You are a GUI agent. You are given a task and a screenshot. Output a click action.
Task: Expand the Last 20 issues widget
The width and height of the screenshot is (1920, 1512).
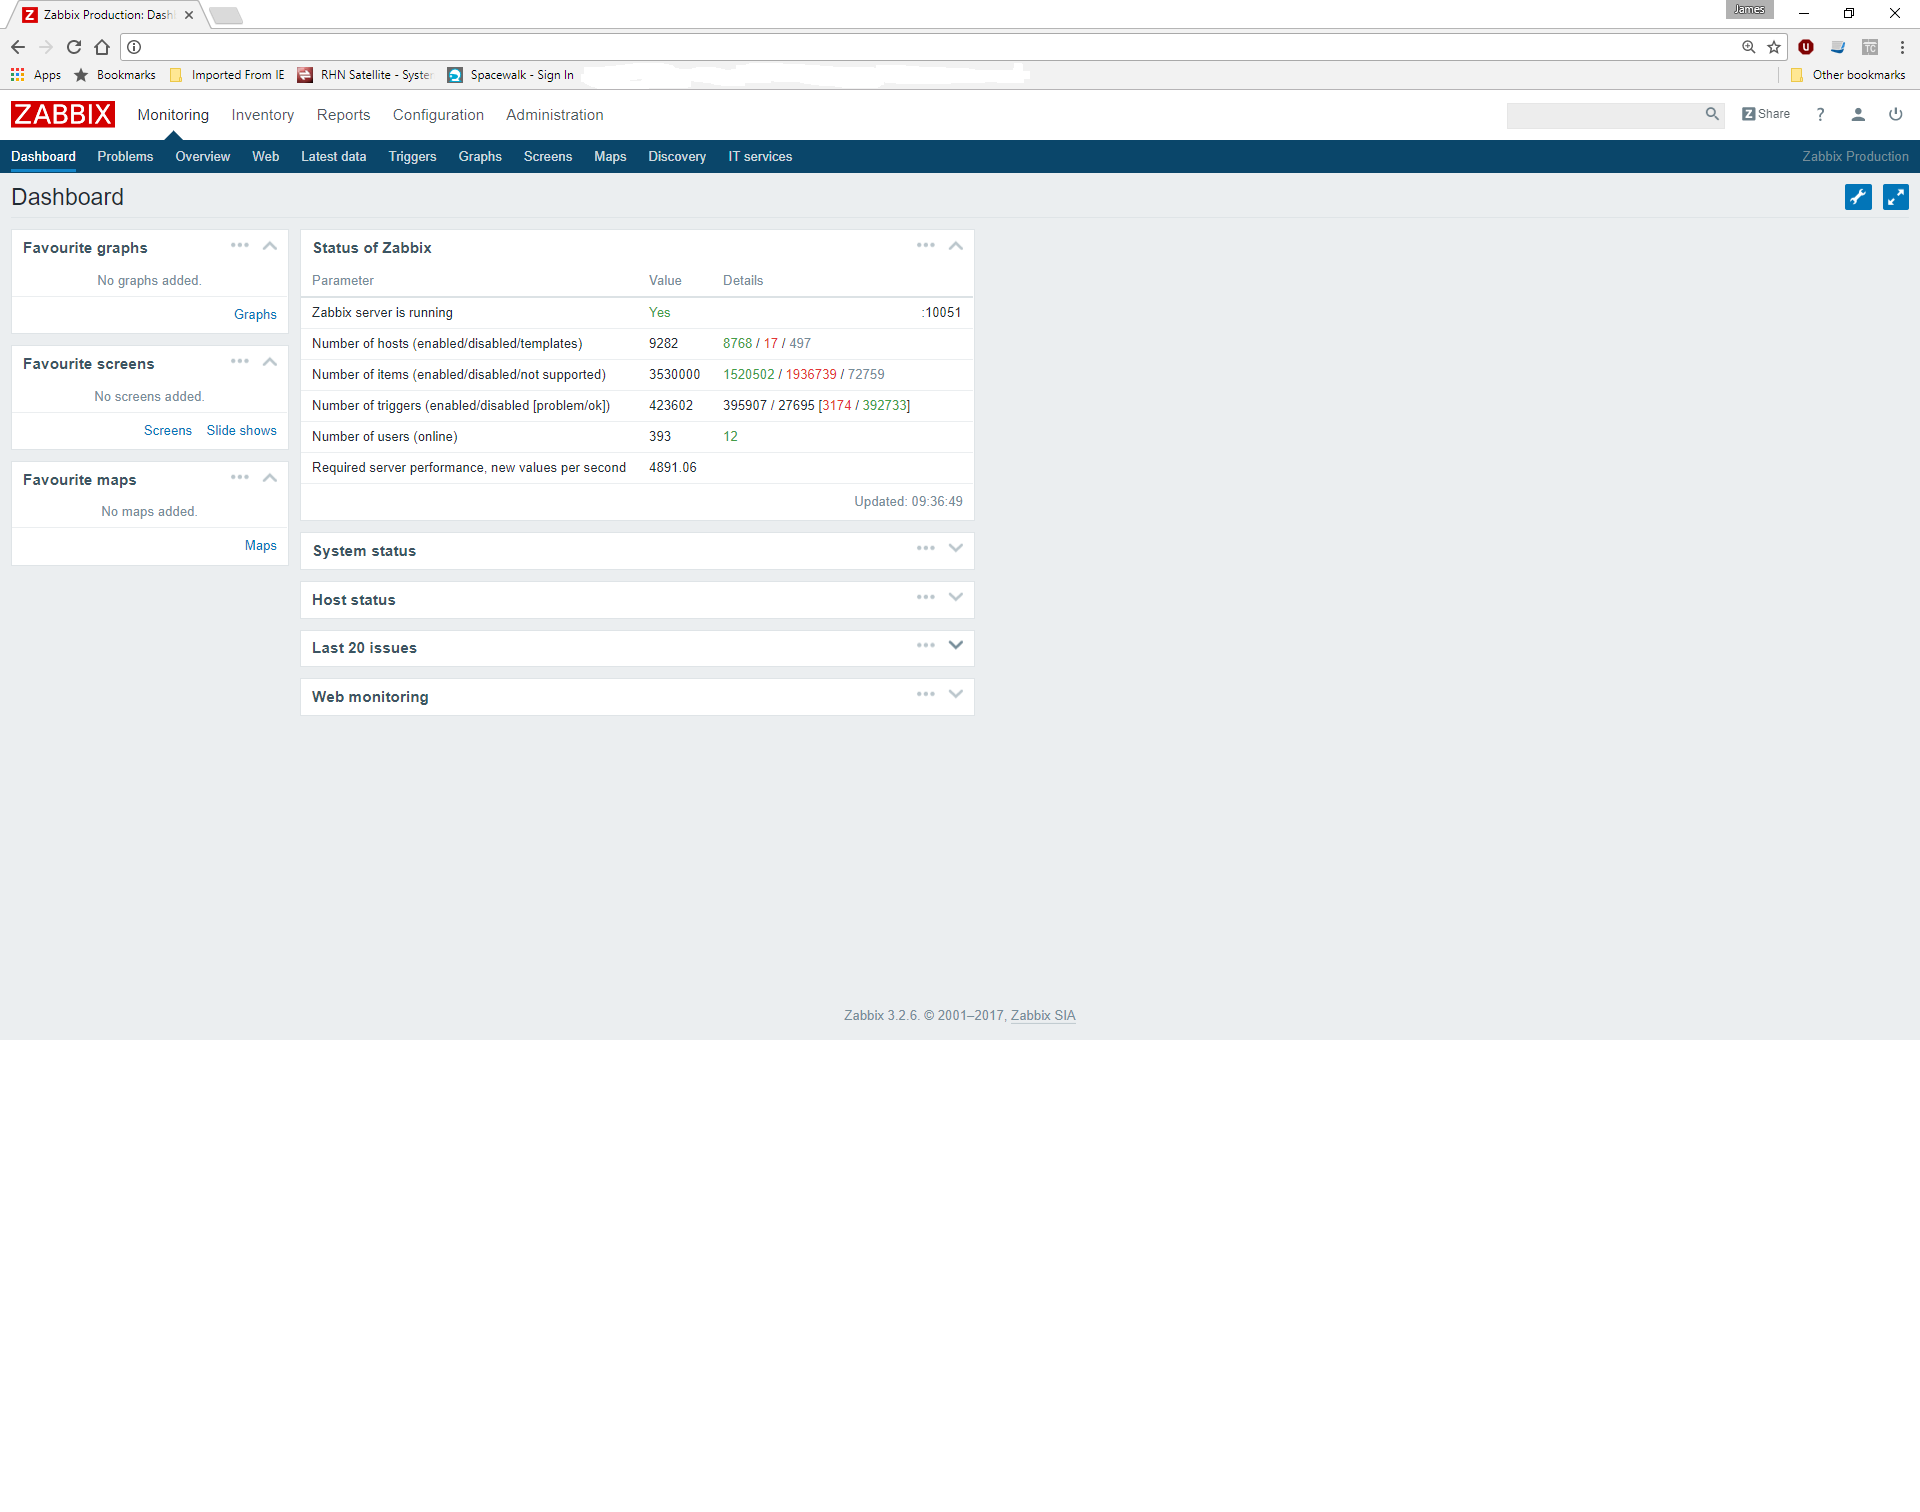click(956, 645)
